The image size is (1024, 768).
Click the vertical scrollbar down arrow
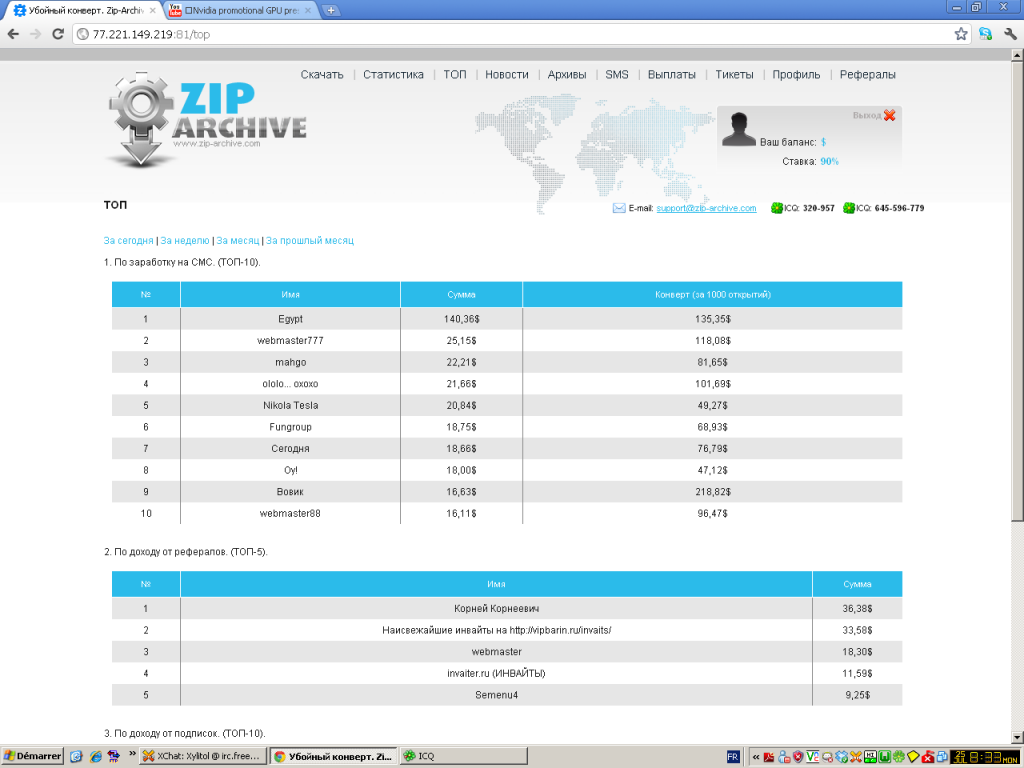pos(1017,739)
